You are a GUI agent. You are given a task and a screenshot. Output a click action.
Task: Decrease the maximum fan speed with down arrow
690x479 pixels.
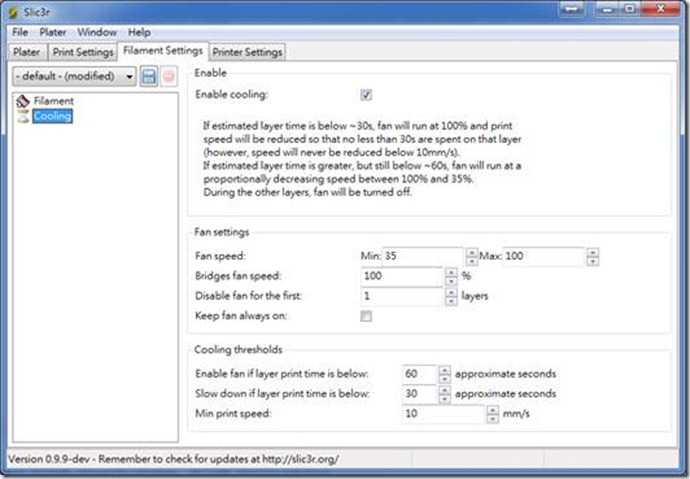coord(593,261)
